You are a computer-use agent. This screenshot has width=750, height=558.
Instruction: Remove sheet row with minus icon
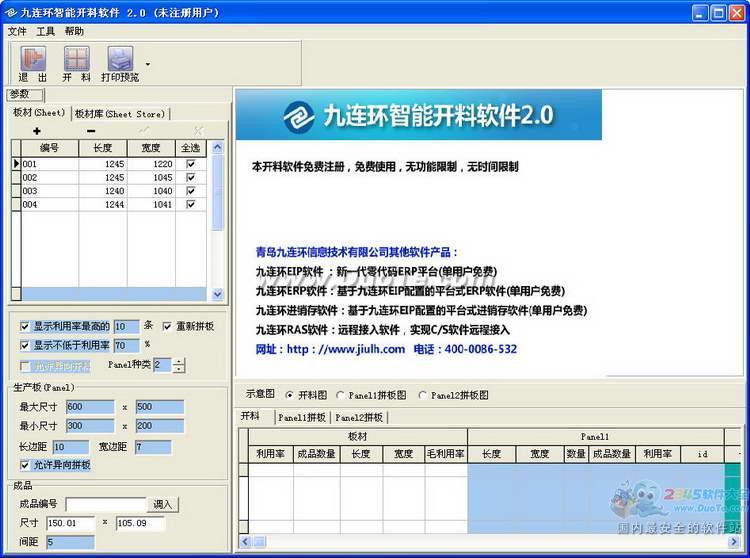[x=91, y=131]
